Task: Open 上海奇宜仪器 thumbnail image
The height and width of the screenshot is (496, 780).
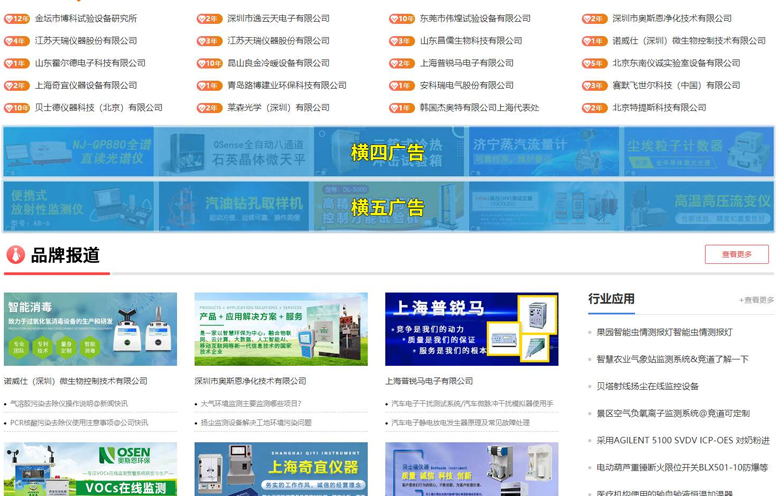Action: coord(281,469)
